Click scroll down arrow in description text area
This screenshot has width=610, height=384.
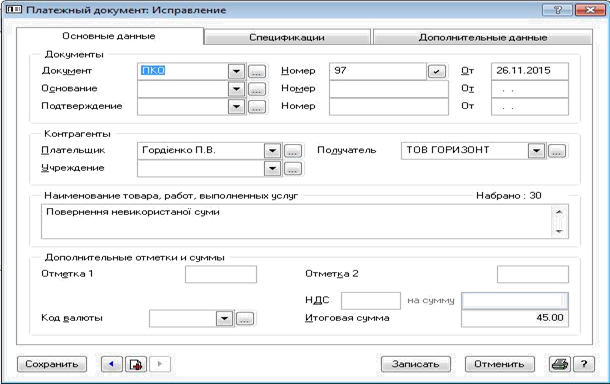(559, 231)
